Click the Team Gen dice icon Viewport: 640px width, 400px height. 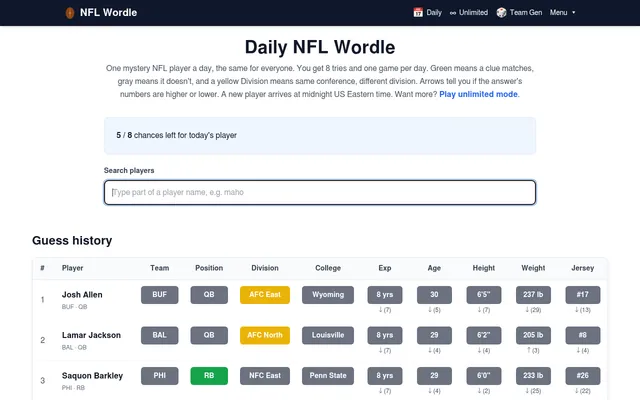point(501,13)
